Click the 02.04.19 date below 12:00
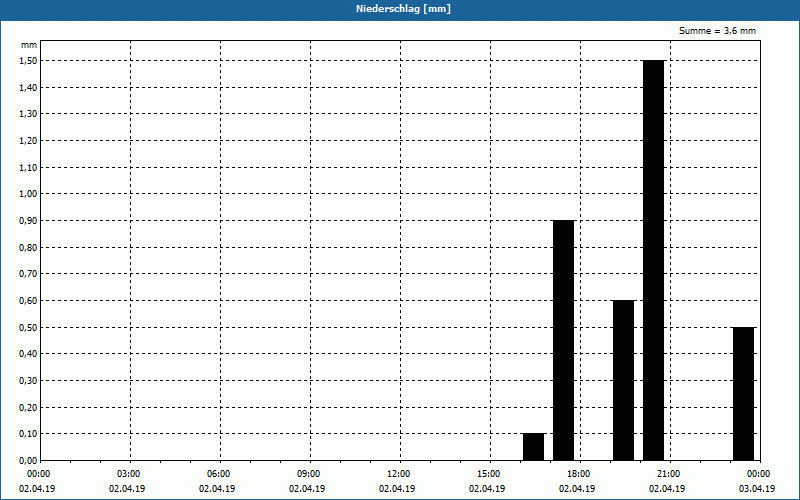 pyautogui.click(x=397, y=488)
